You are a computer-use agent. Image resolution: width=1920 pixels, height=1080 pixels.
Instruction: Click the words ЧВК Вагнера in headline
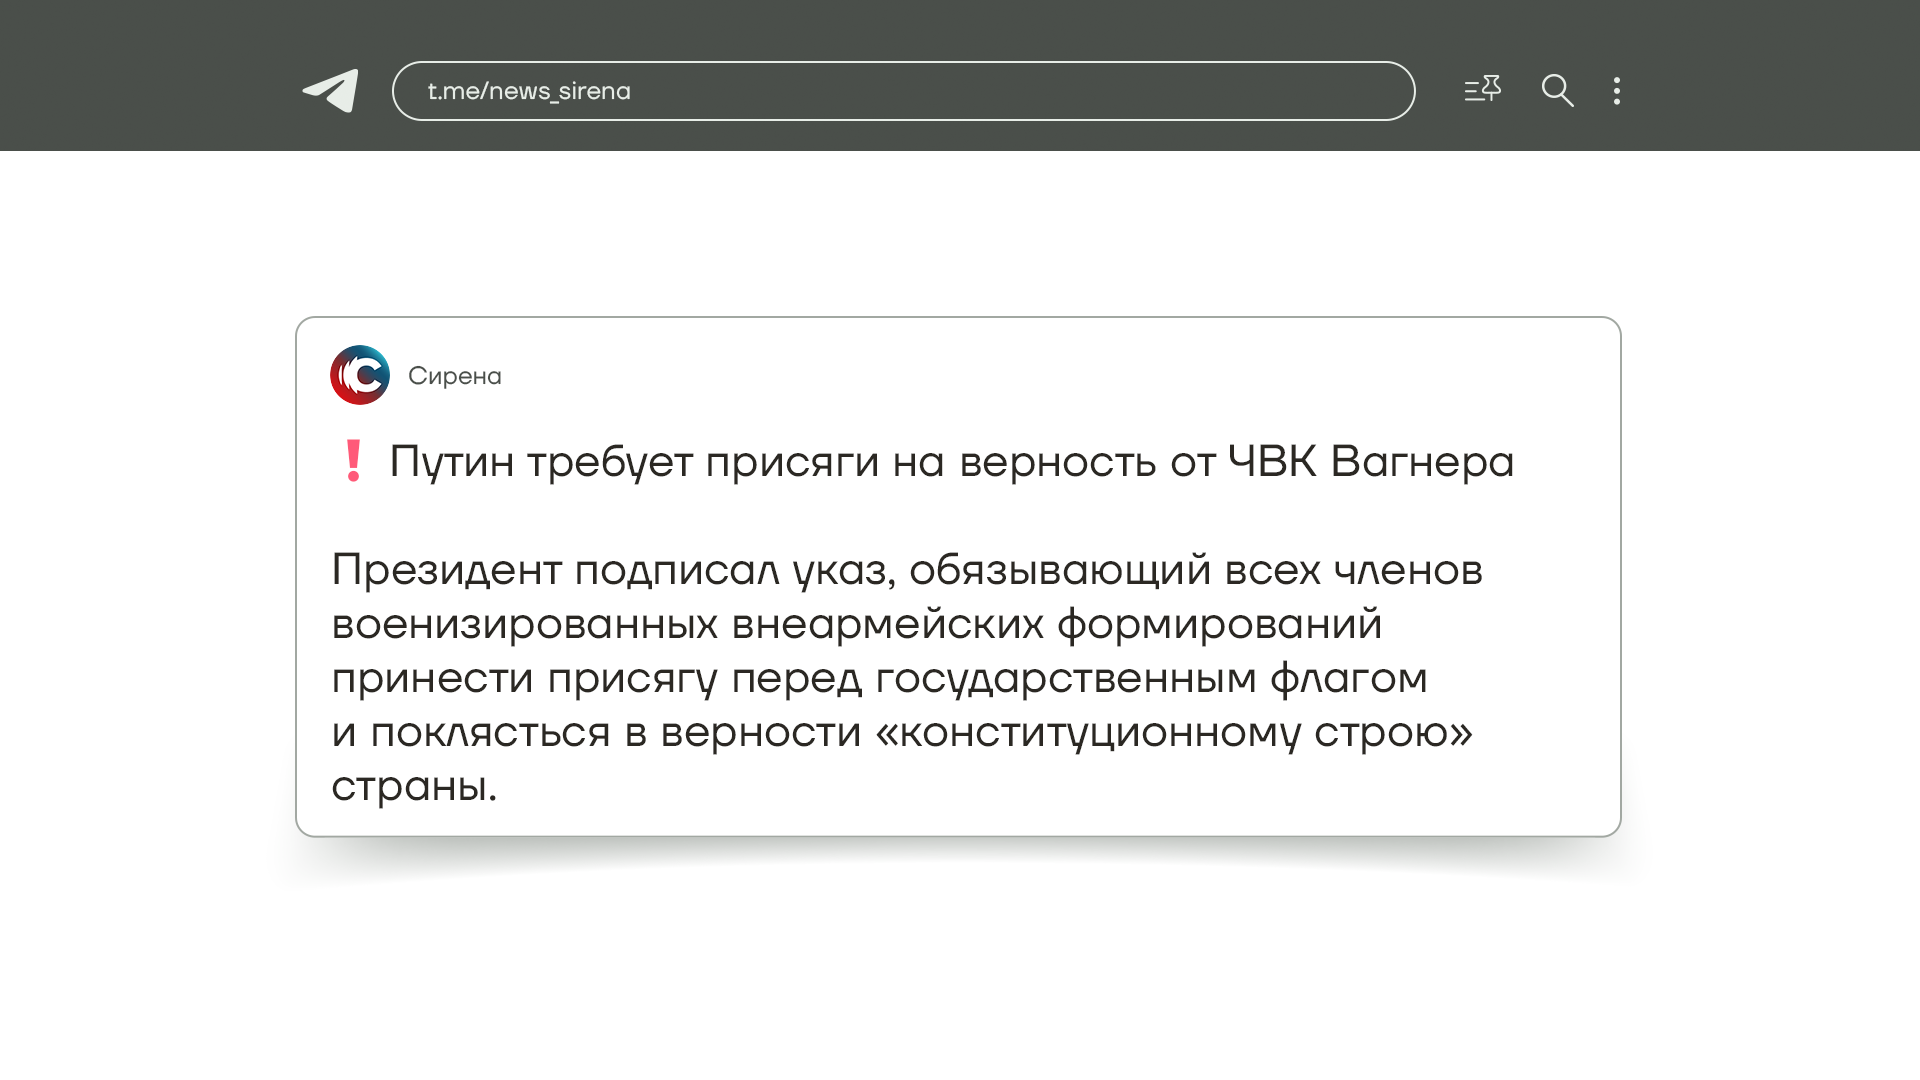pyautogui.click(x=1370, y=462)
